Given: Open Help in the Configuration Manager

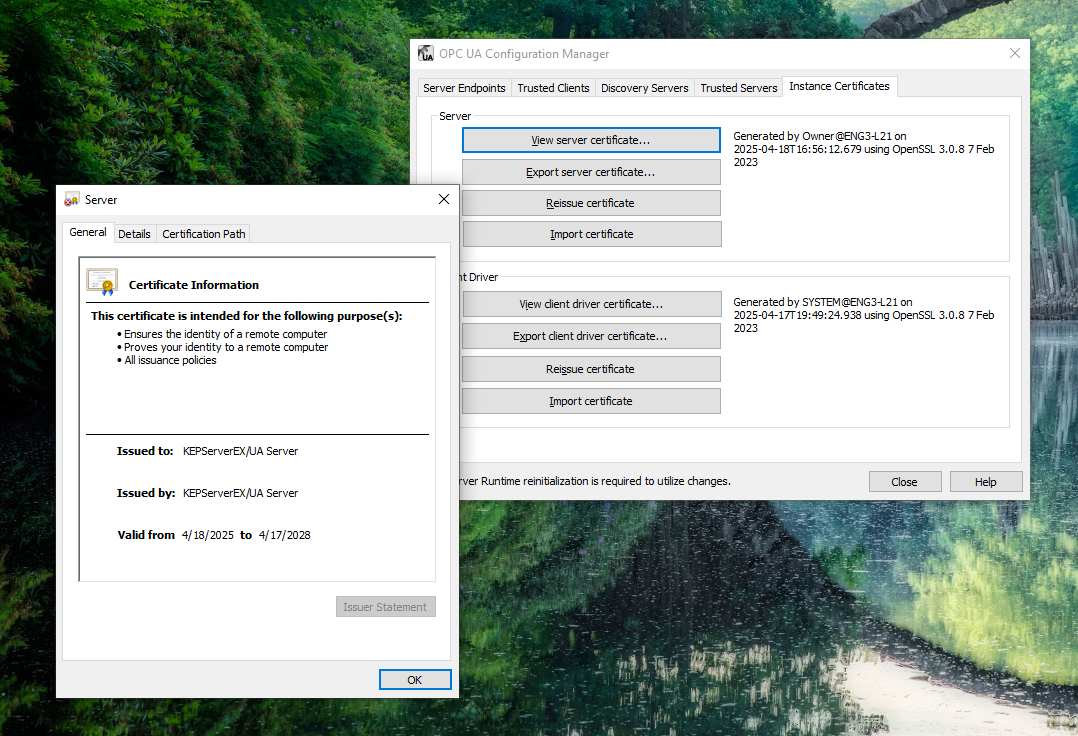Looking at the screenshot, I should pos(986,482).
